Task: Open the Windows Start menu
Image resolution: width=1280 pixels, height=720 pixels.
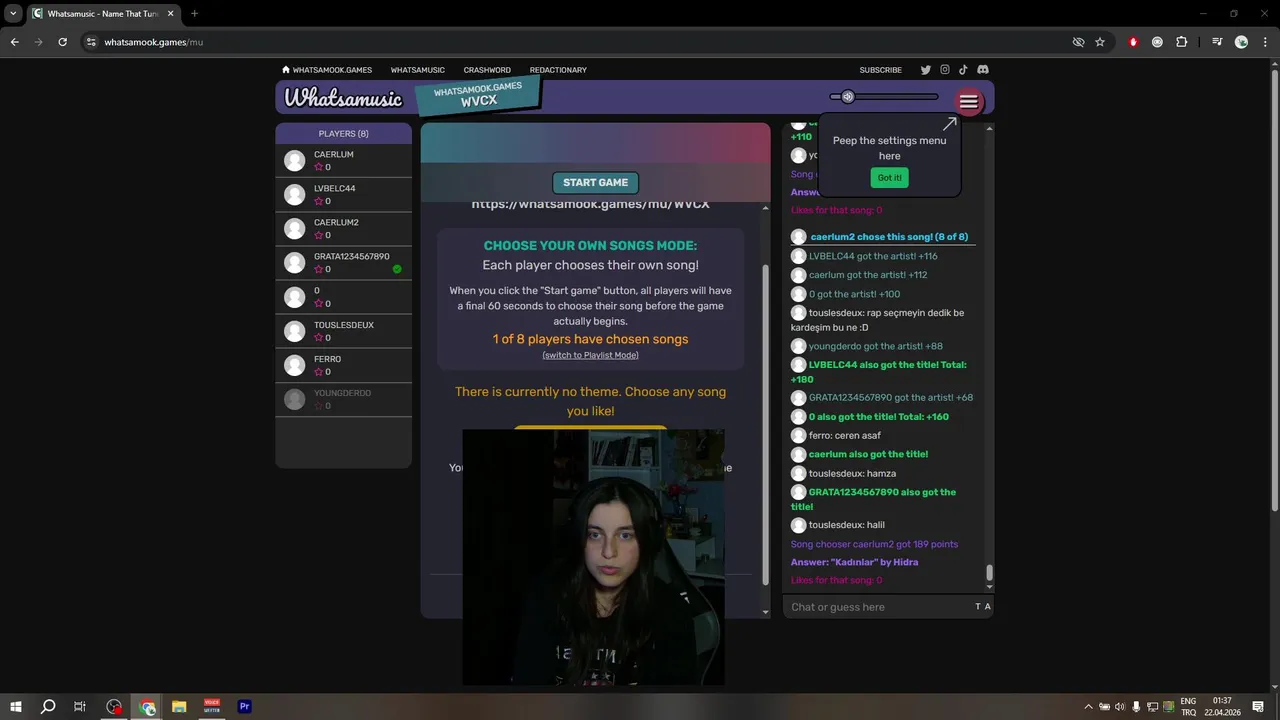Action: point(16,707)
